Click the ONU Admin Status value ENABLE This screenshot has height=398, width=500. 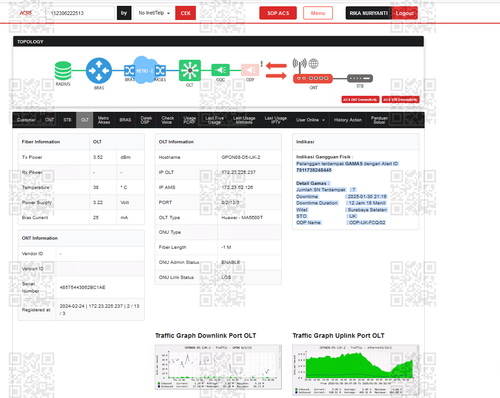231,262
